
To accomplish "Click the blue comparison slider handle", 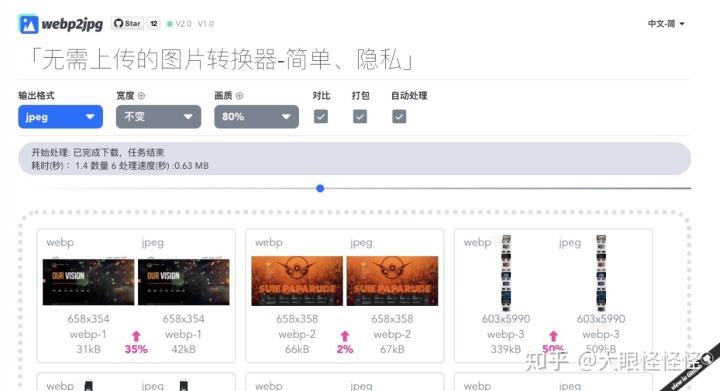I will [x=321, y=188].
